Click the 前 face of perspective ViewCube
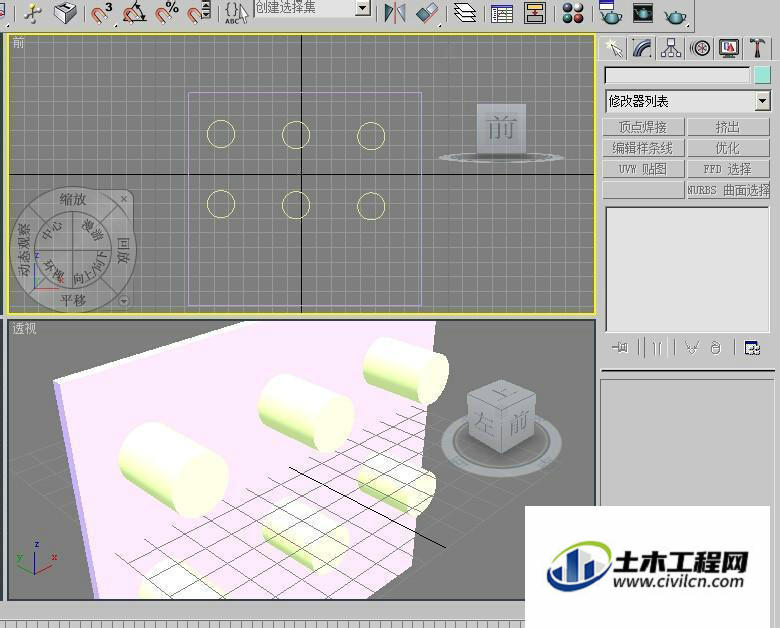Screen dimensions: 780x628 [x=518, y=424]
